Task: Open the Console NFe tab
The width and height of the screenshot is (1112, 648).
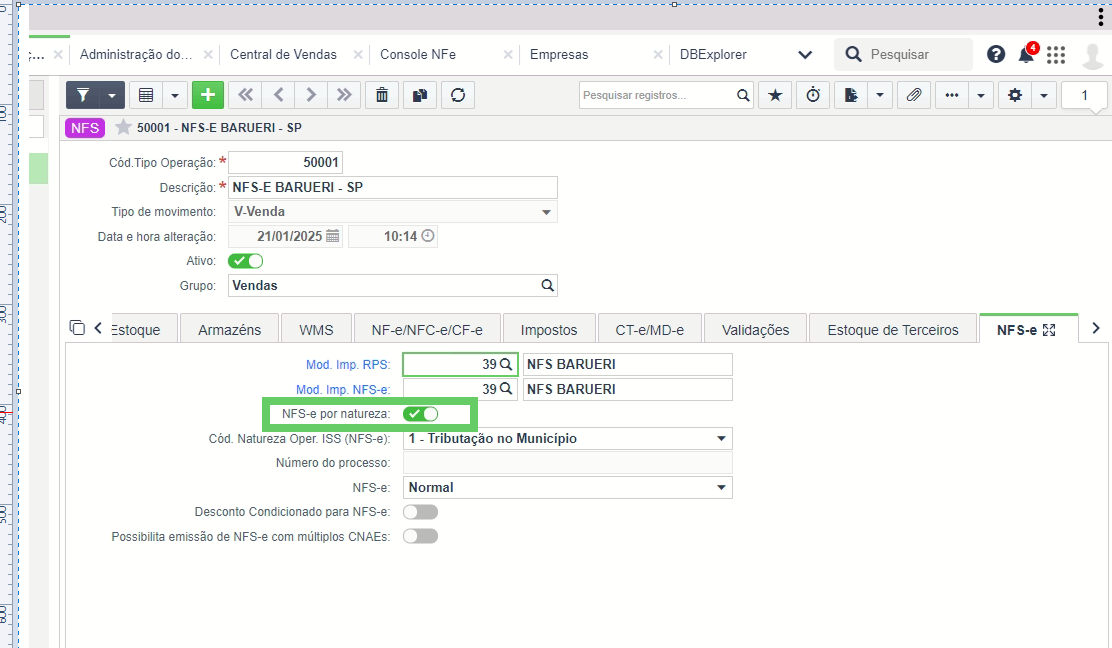Action: tap(418, 55)
